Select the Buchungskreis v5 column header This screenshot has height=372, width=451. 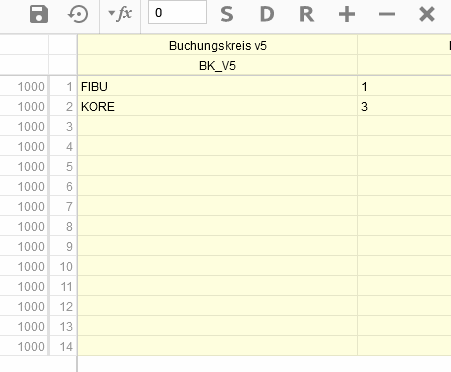click(x=218, y=46)
